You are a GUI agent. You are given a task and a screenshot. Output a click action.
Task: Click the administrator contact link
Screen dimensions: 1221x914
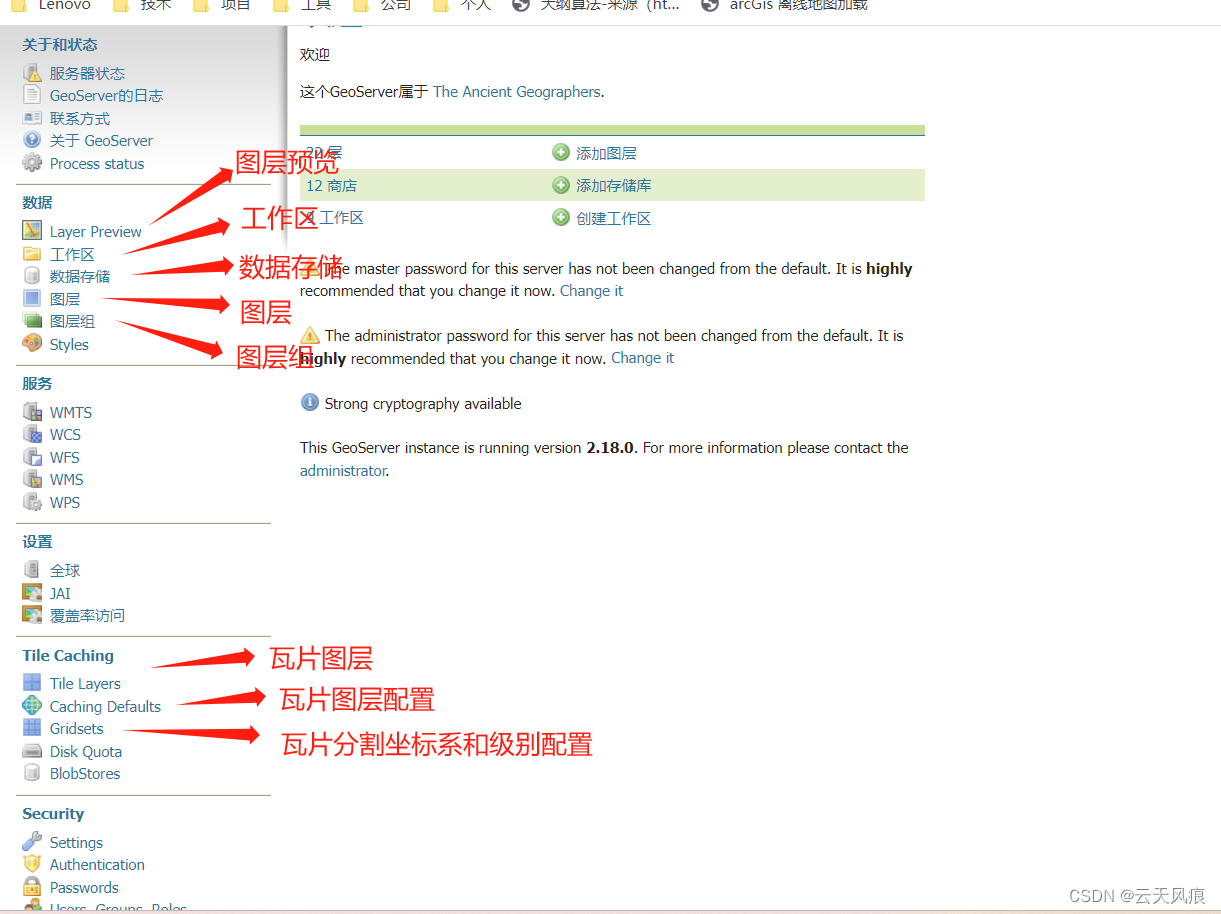(342, 471)
